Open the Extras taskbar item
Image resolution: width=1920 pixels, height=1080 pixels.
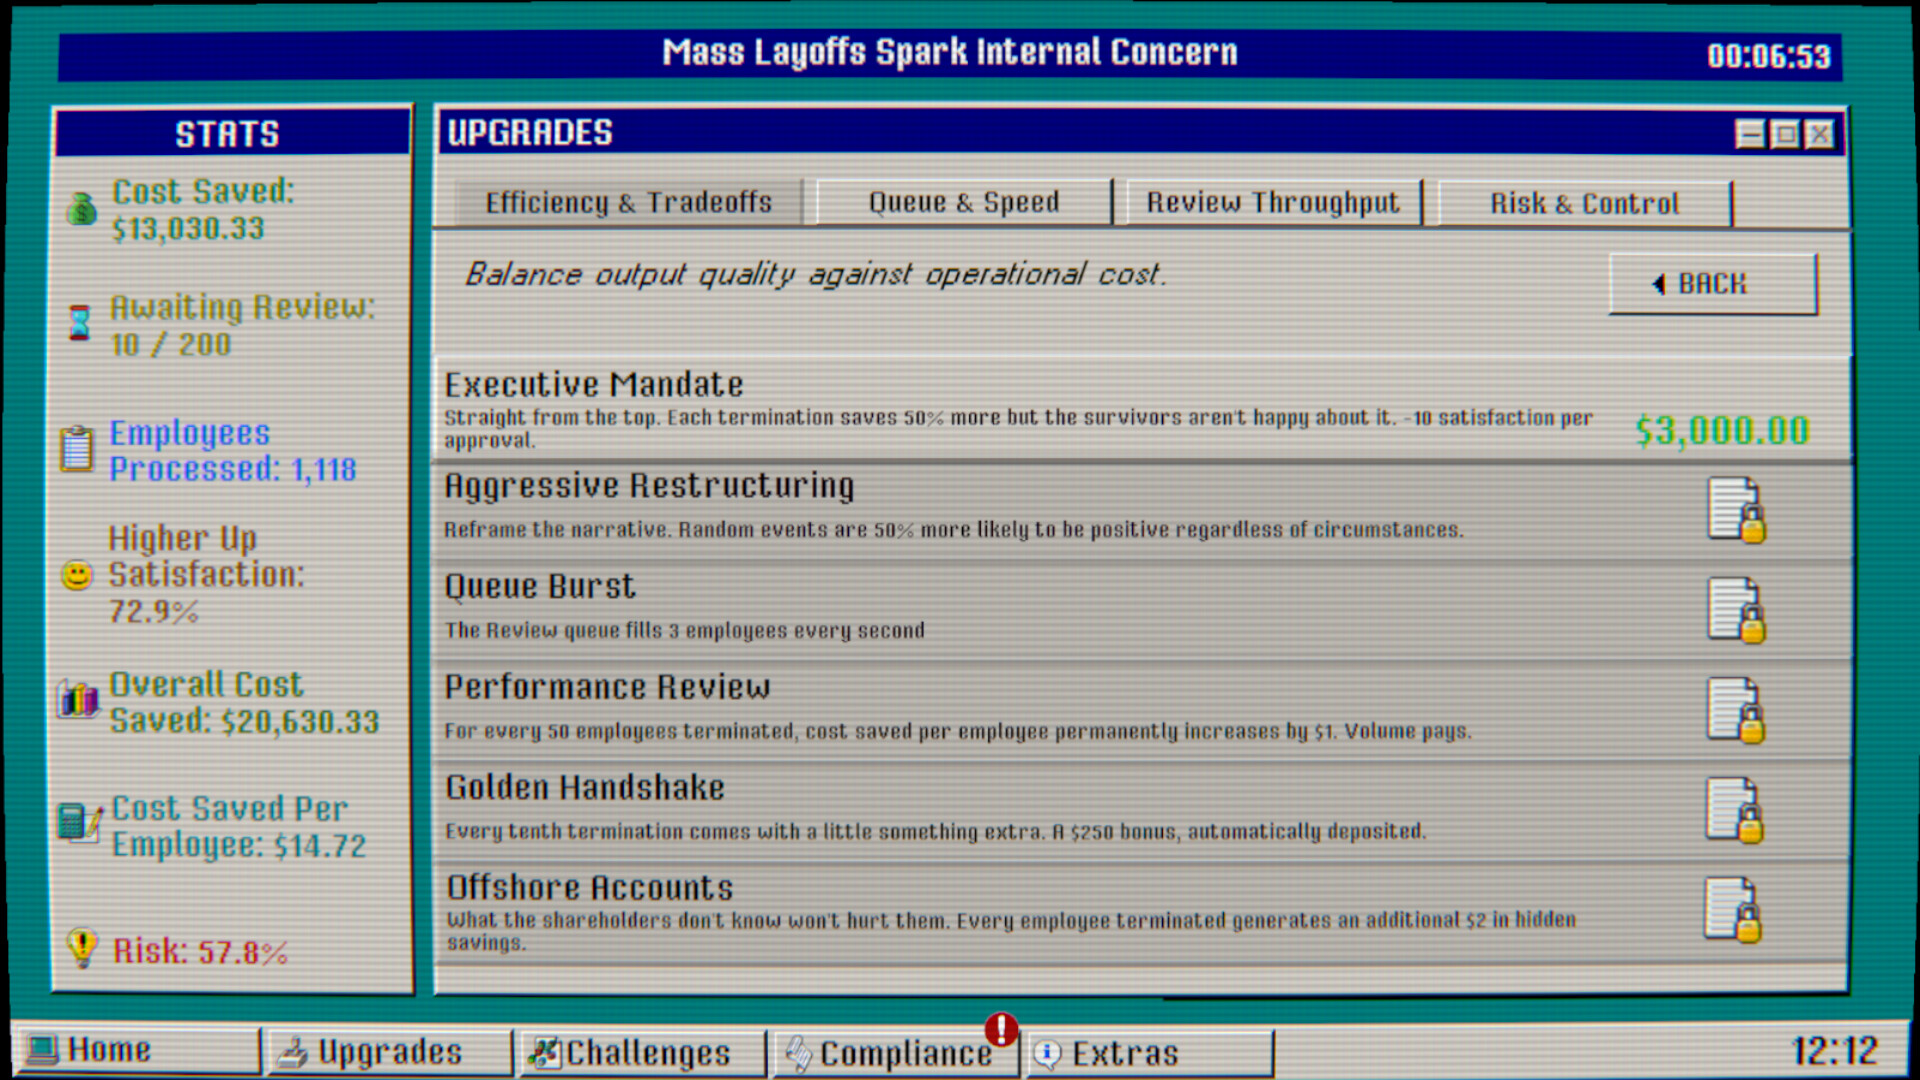[1148, 1053]
